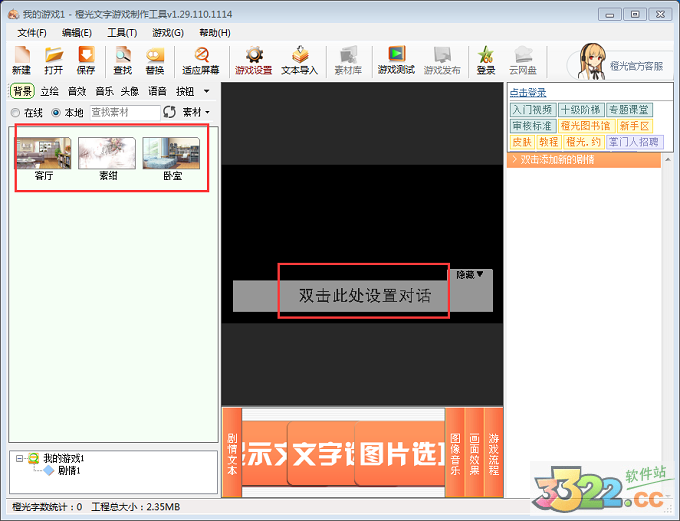Click the 查找素材 search field

(x=125, y=112)
